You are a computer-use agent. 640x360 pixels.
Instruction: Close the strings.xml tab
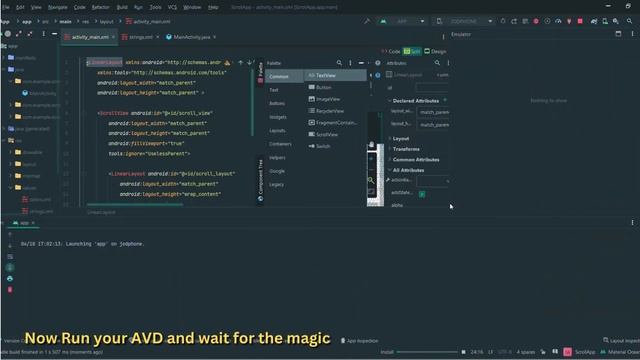click(x=158, y=37)
